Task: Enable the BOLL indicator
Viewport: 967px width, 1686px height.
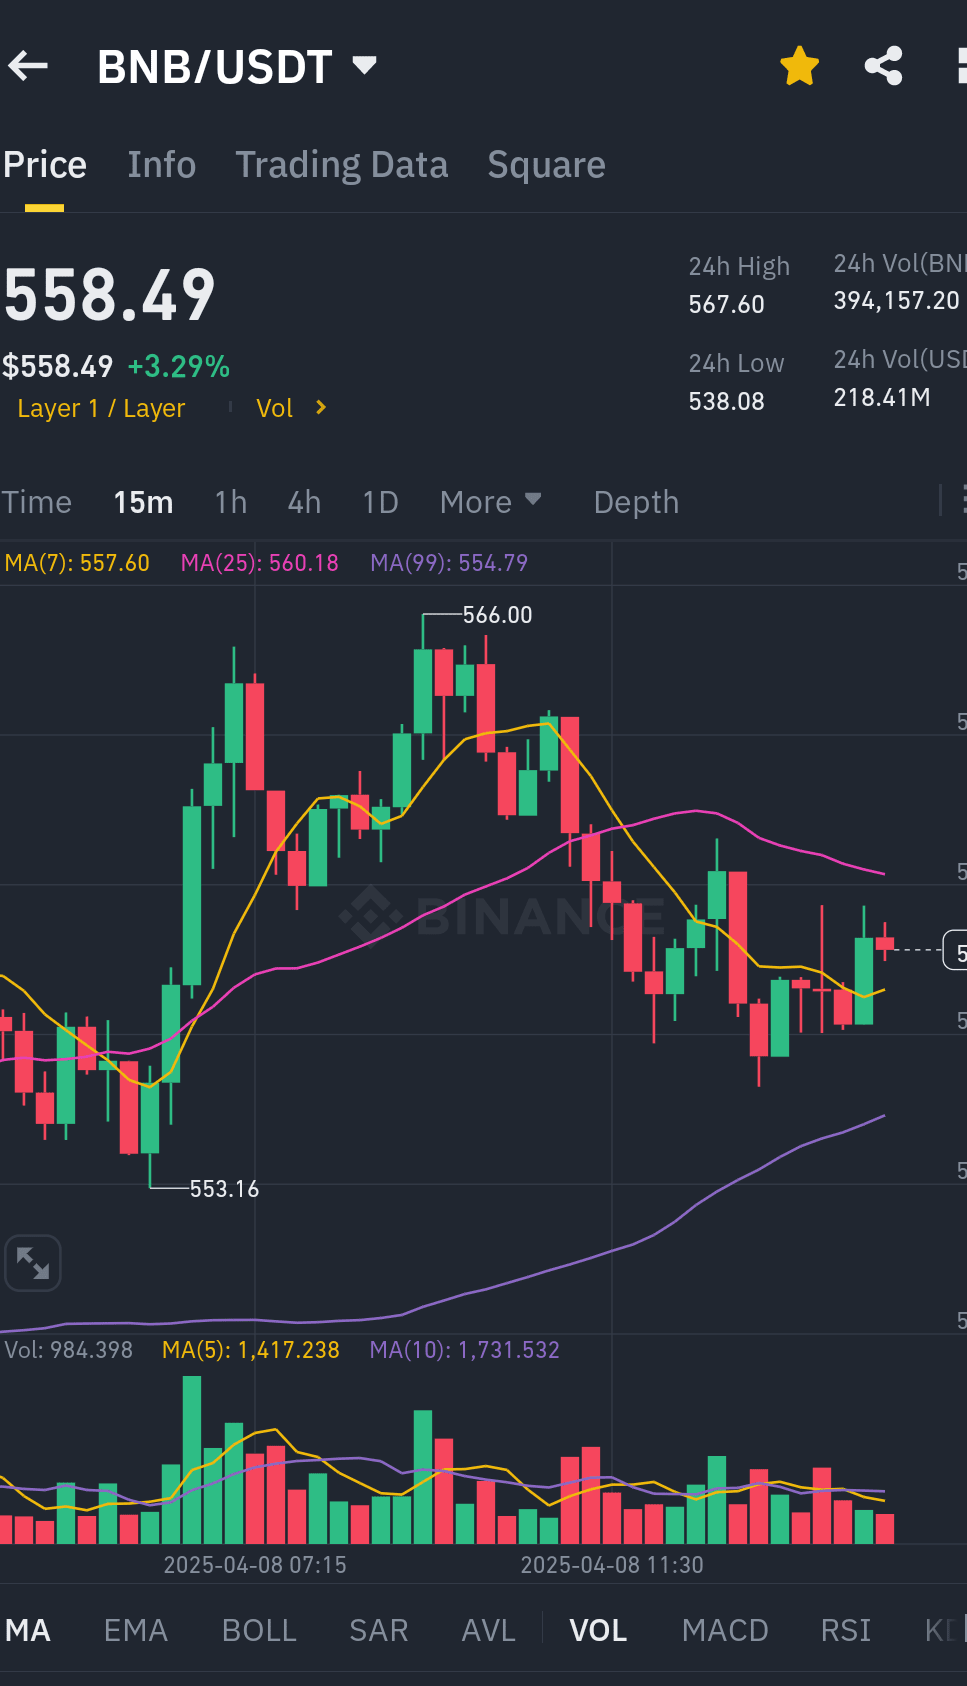Action: point(259,1630)
